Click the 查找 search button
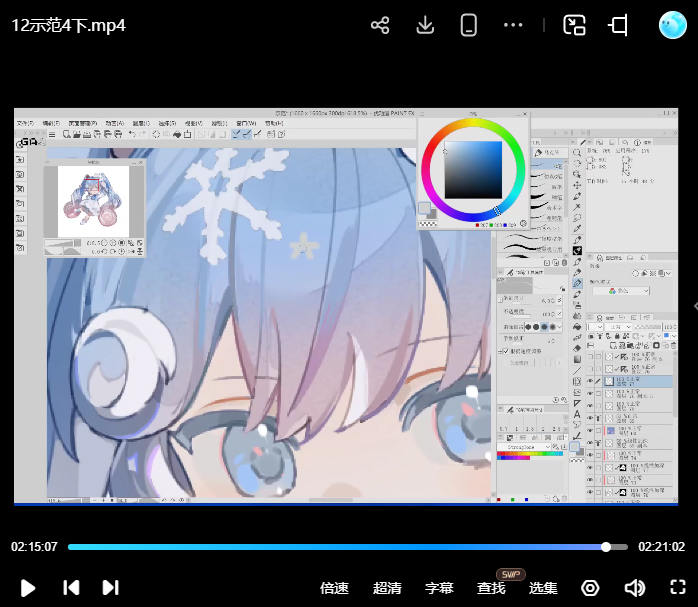 (491, 588)
